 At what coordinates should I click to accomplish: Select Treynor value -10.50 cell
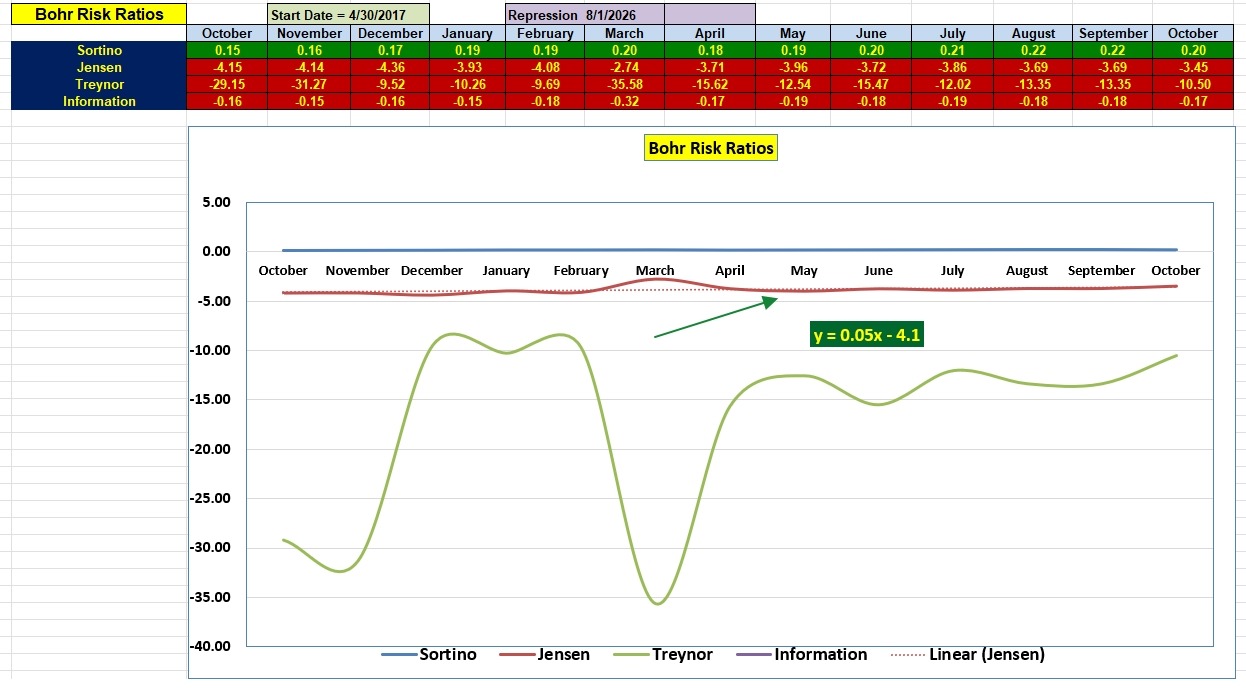1193,84
